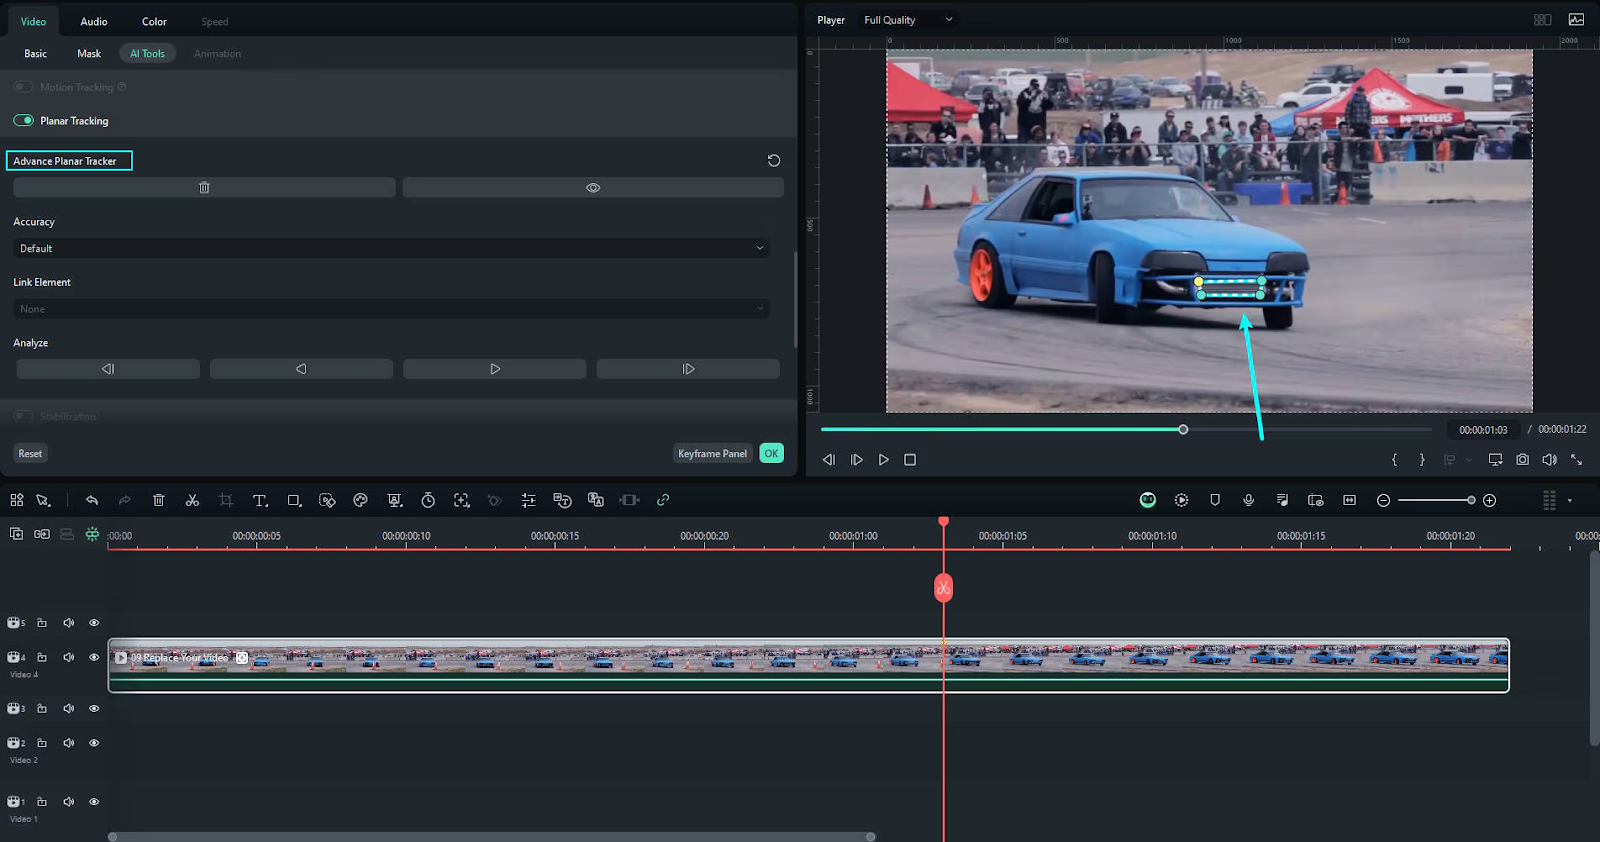Confirm with the OK button
This screenshot has width=1600, height=842.
[771, 453]
